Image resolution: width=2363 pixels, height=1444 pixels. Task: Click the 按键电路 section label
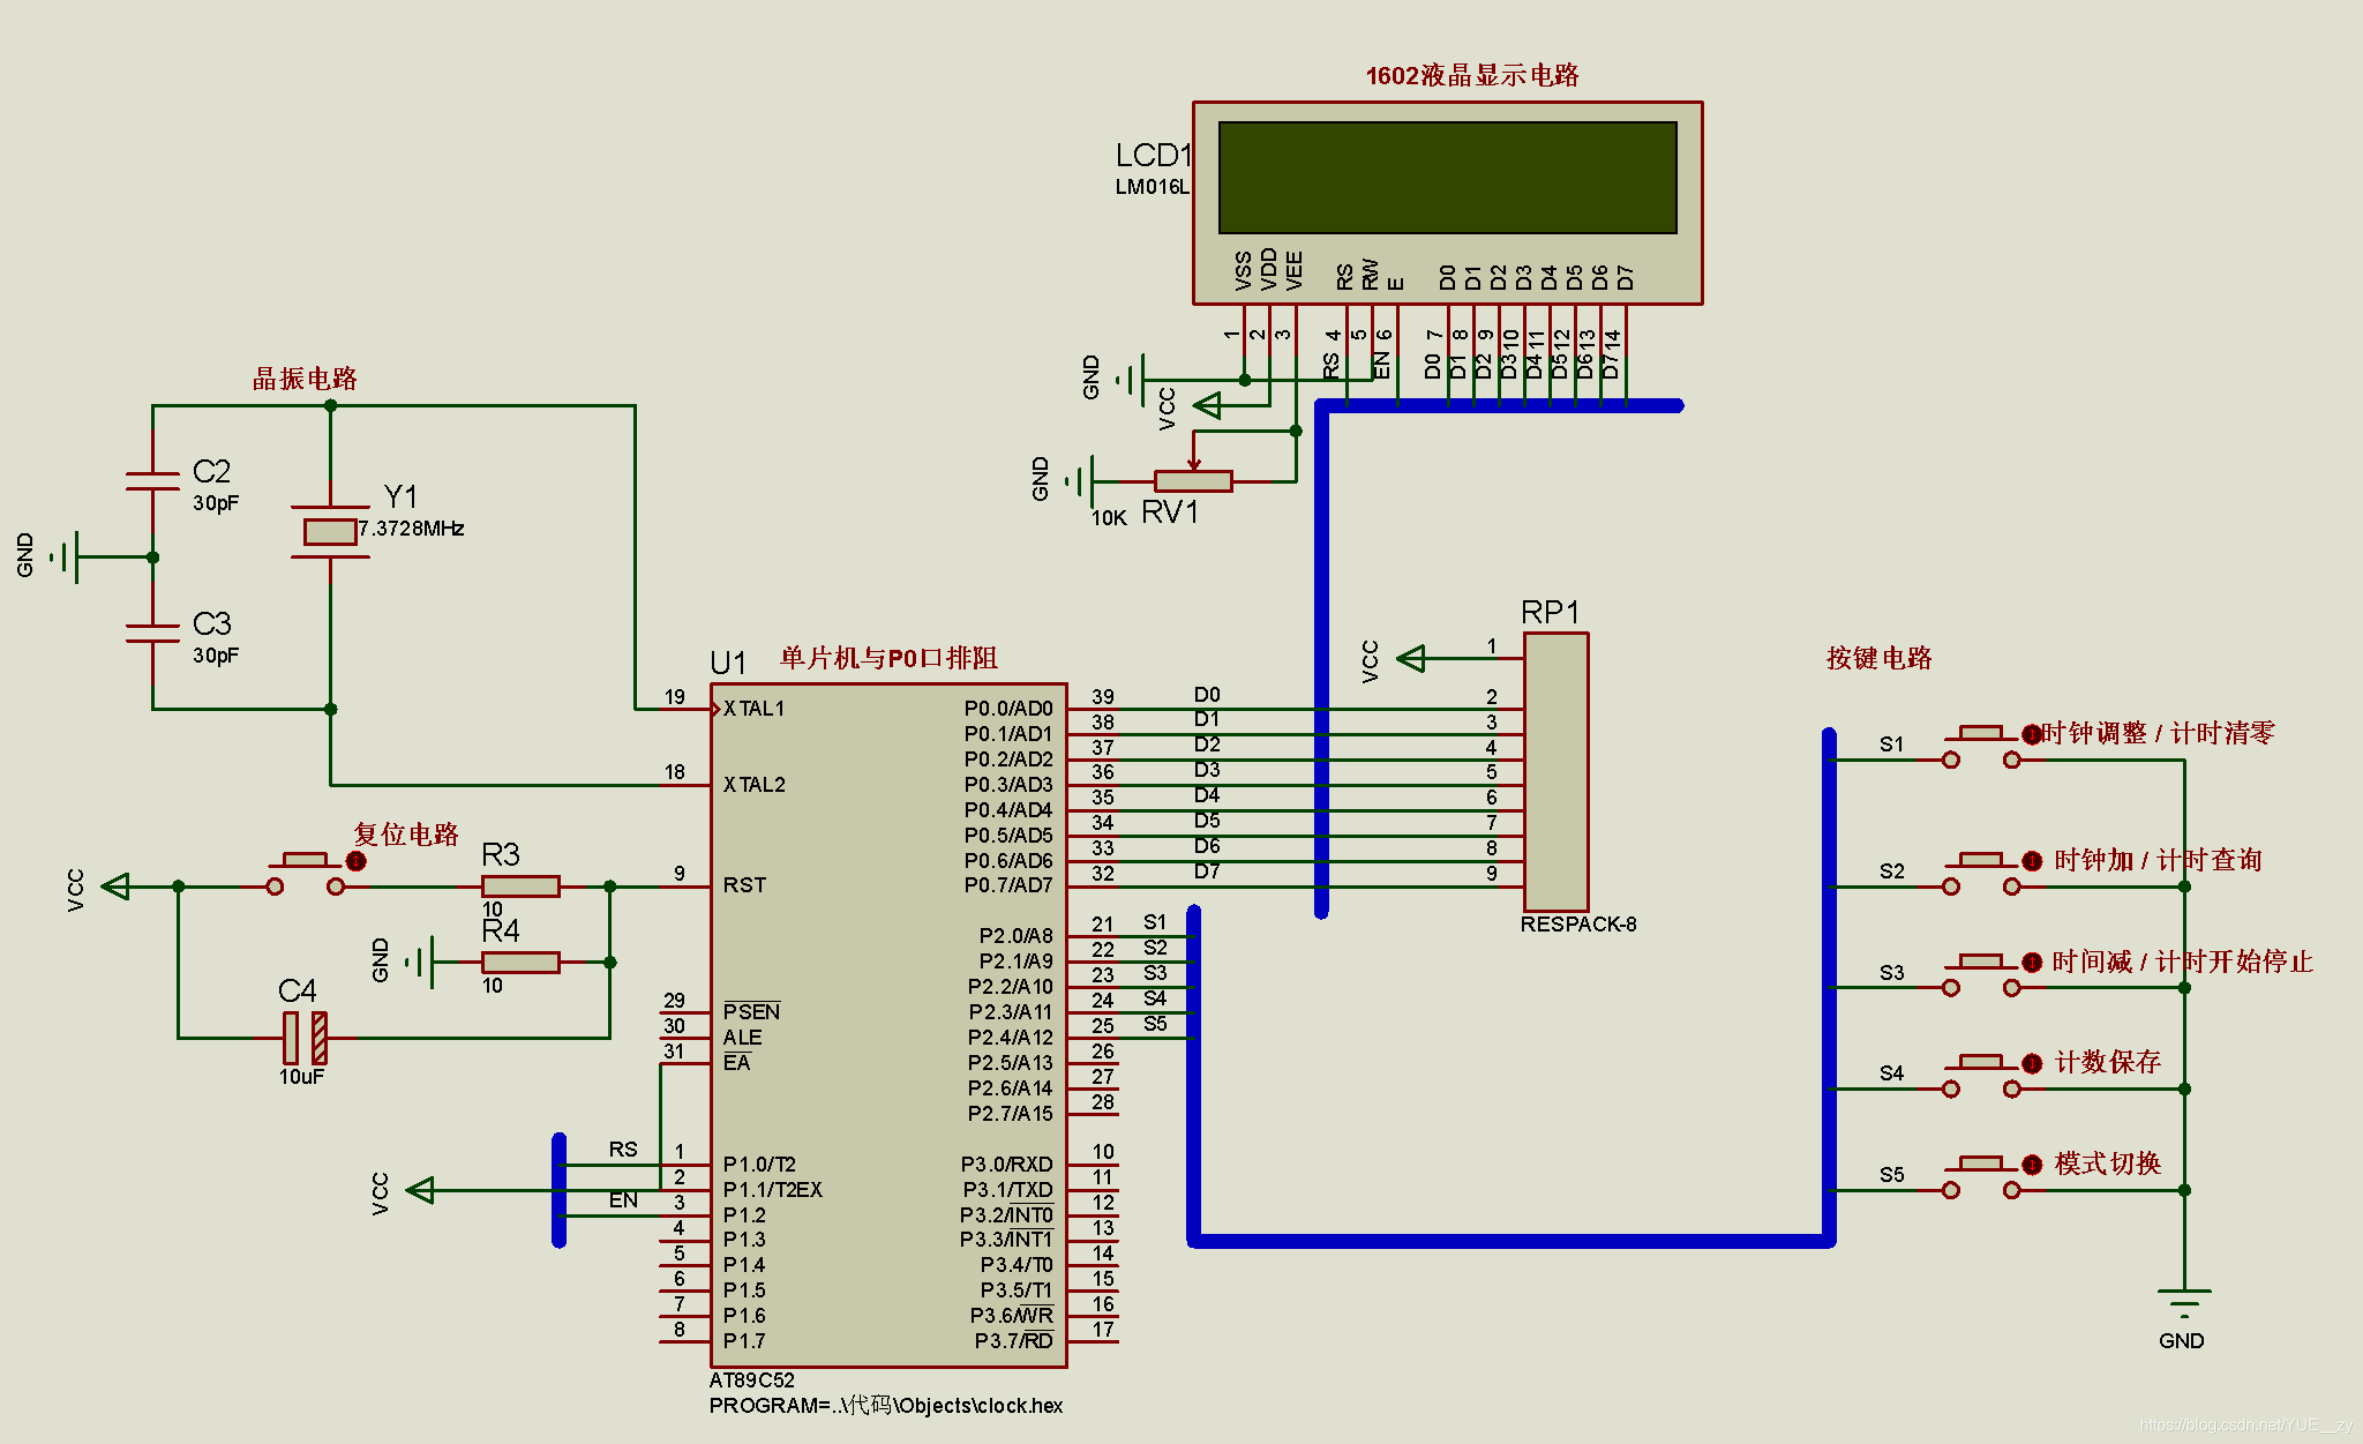click(x=1879, y=657)
